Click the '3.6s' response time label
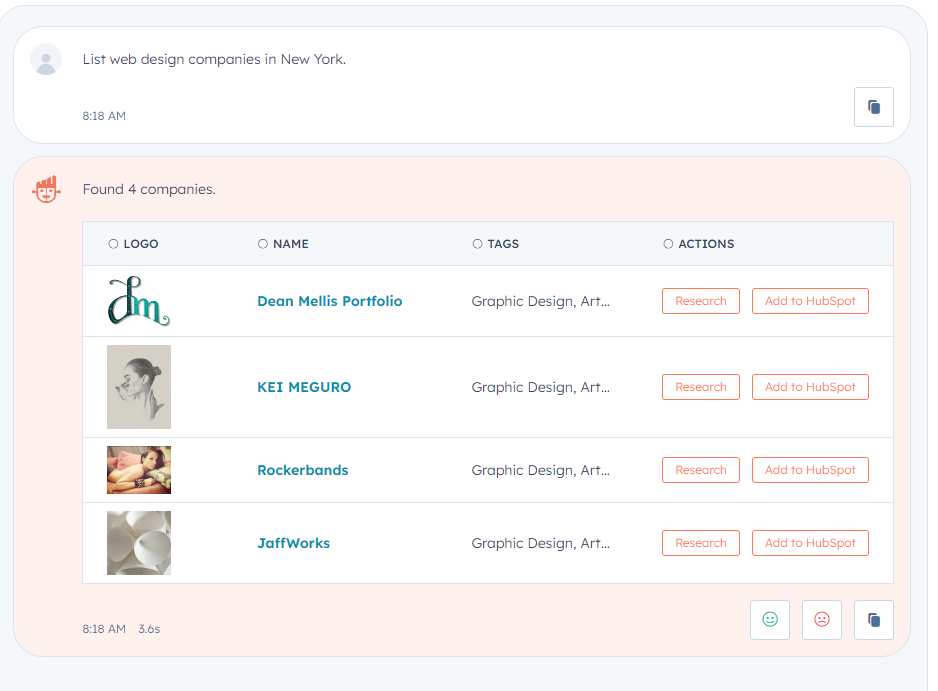The image size is (938, 691). [x=149, y=629]
